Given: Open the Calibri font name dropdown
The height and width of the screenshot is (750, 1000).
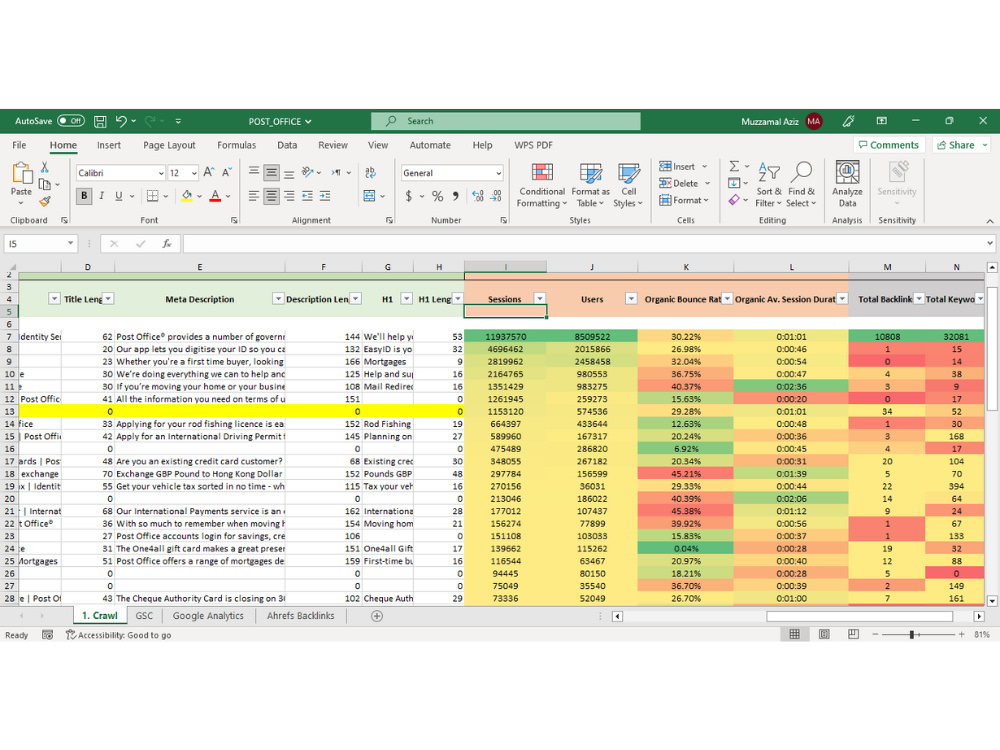Looking at the screenshot, I should pos(161,173).
